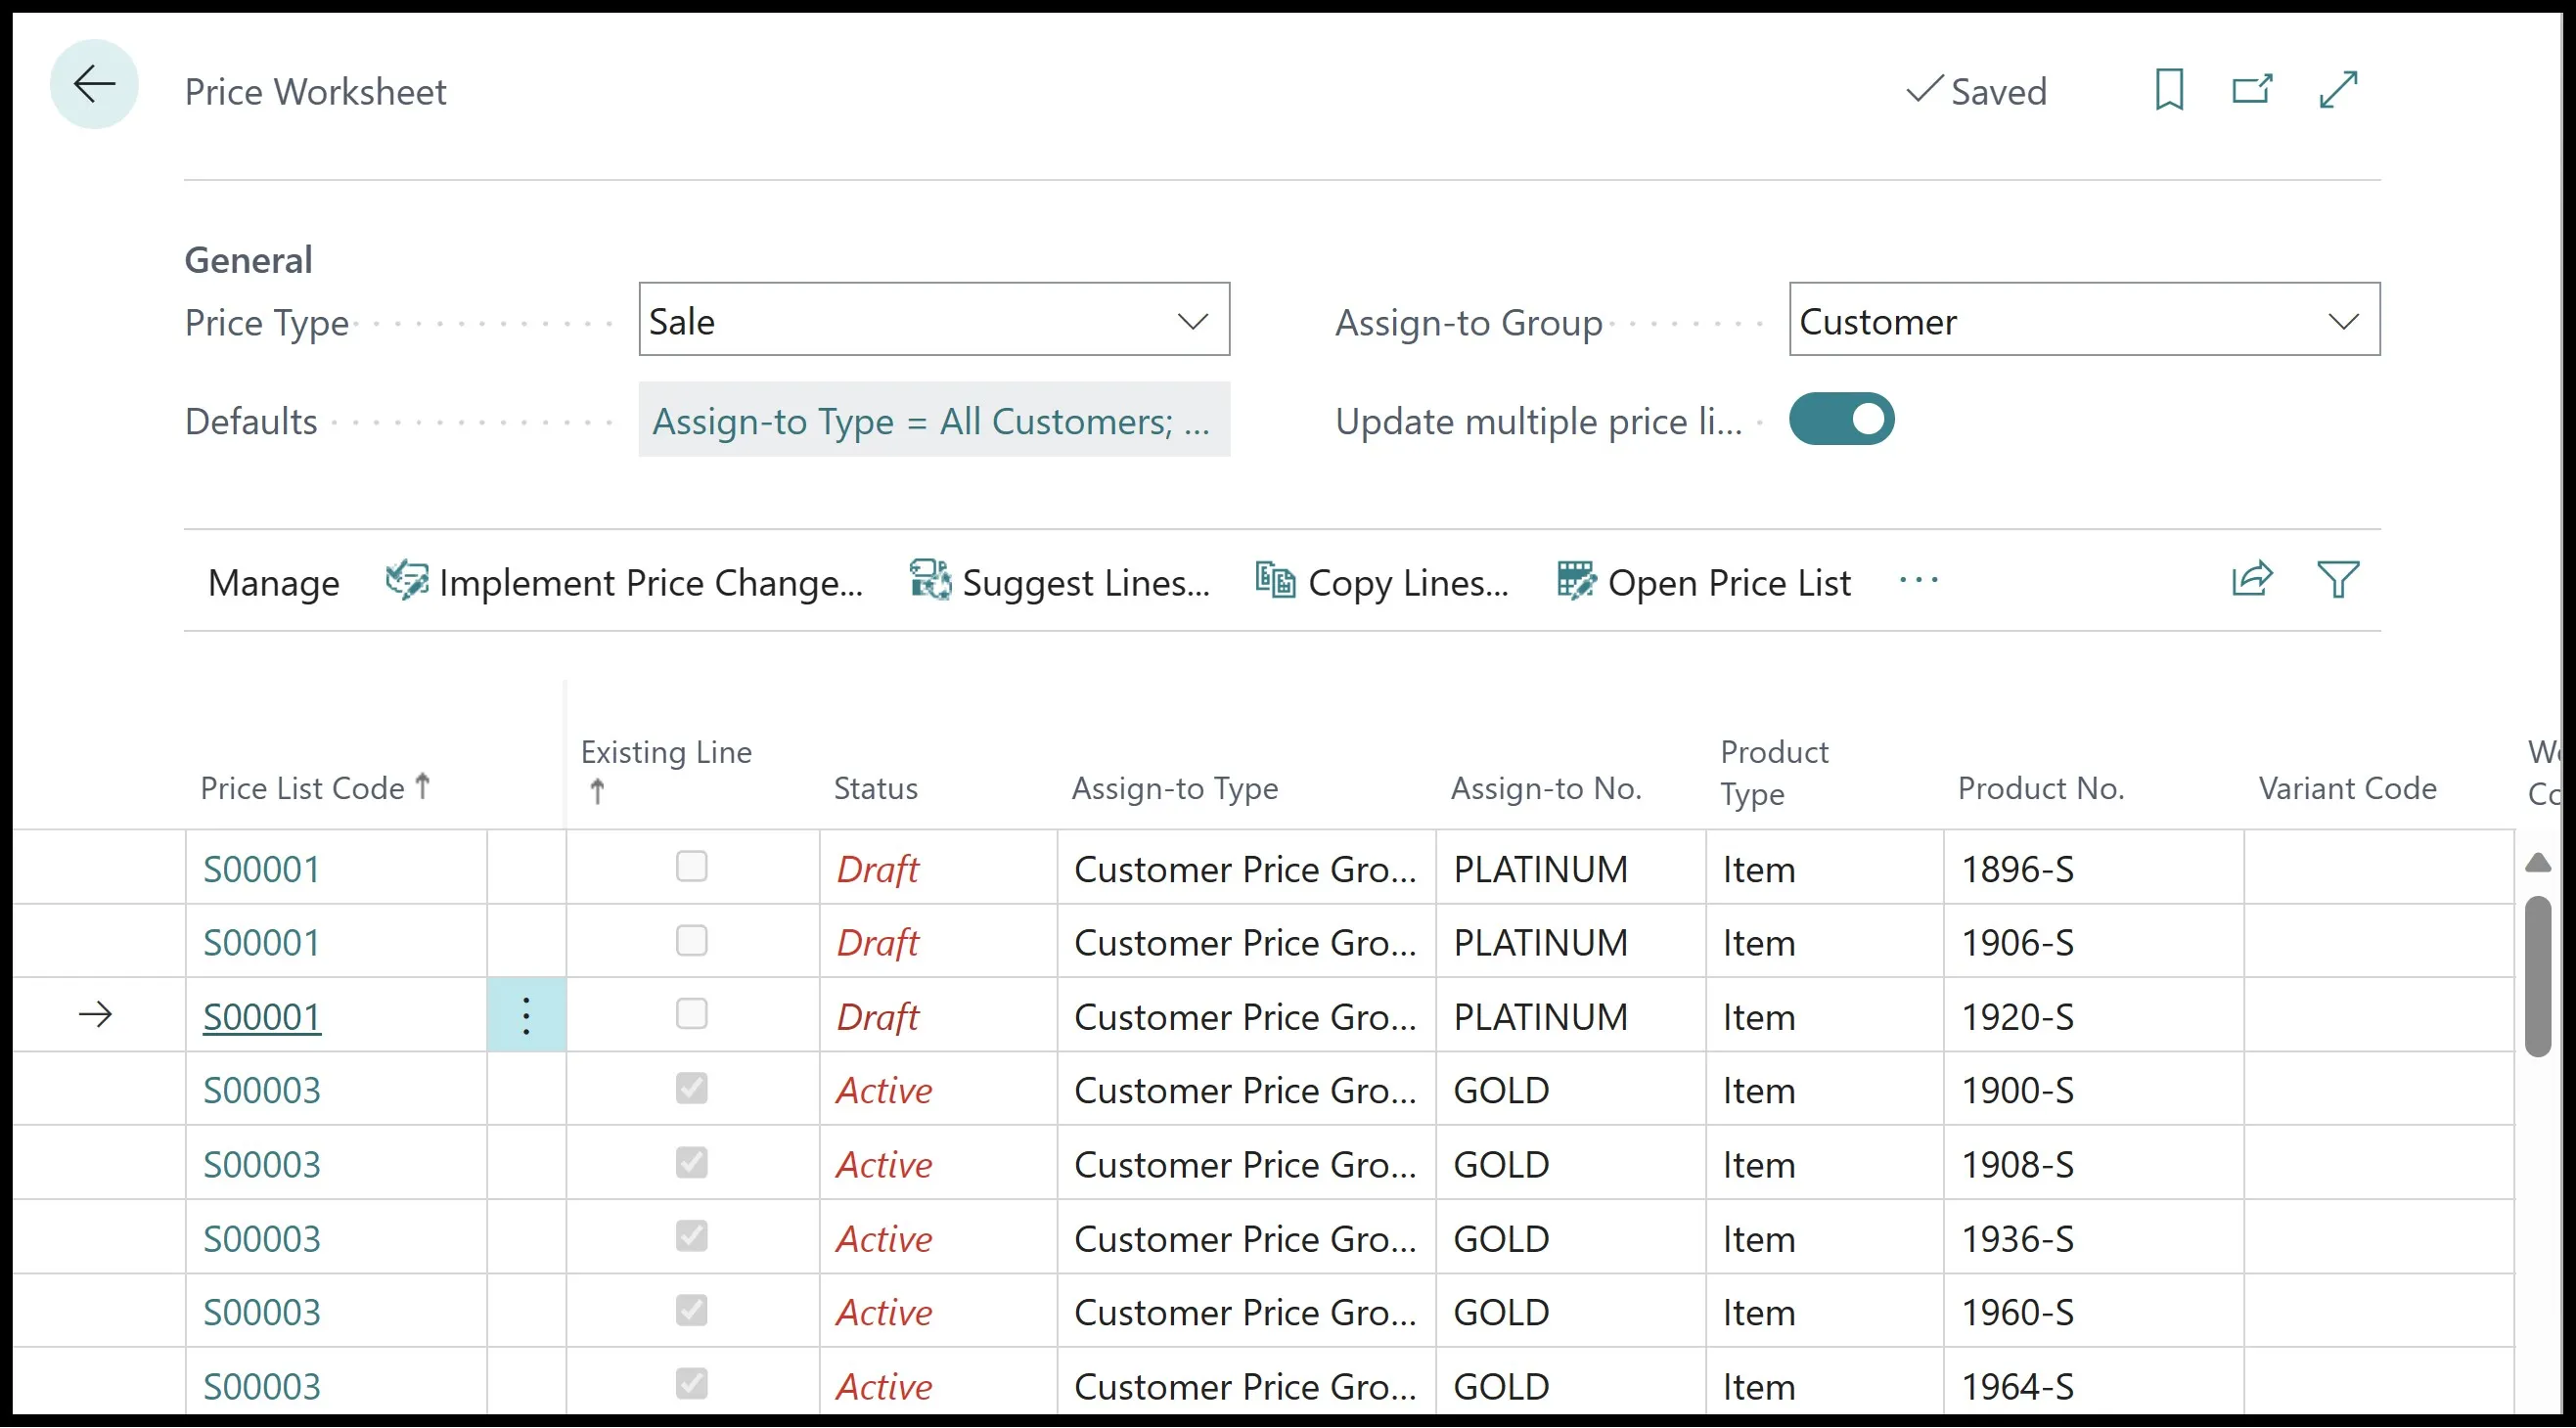Toggle Existing Line checkbox for 1900-S
Screen dimensions: 2576x1428
coord(691,1089)
